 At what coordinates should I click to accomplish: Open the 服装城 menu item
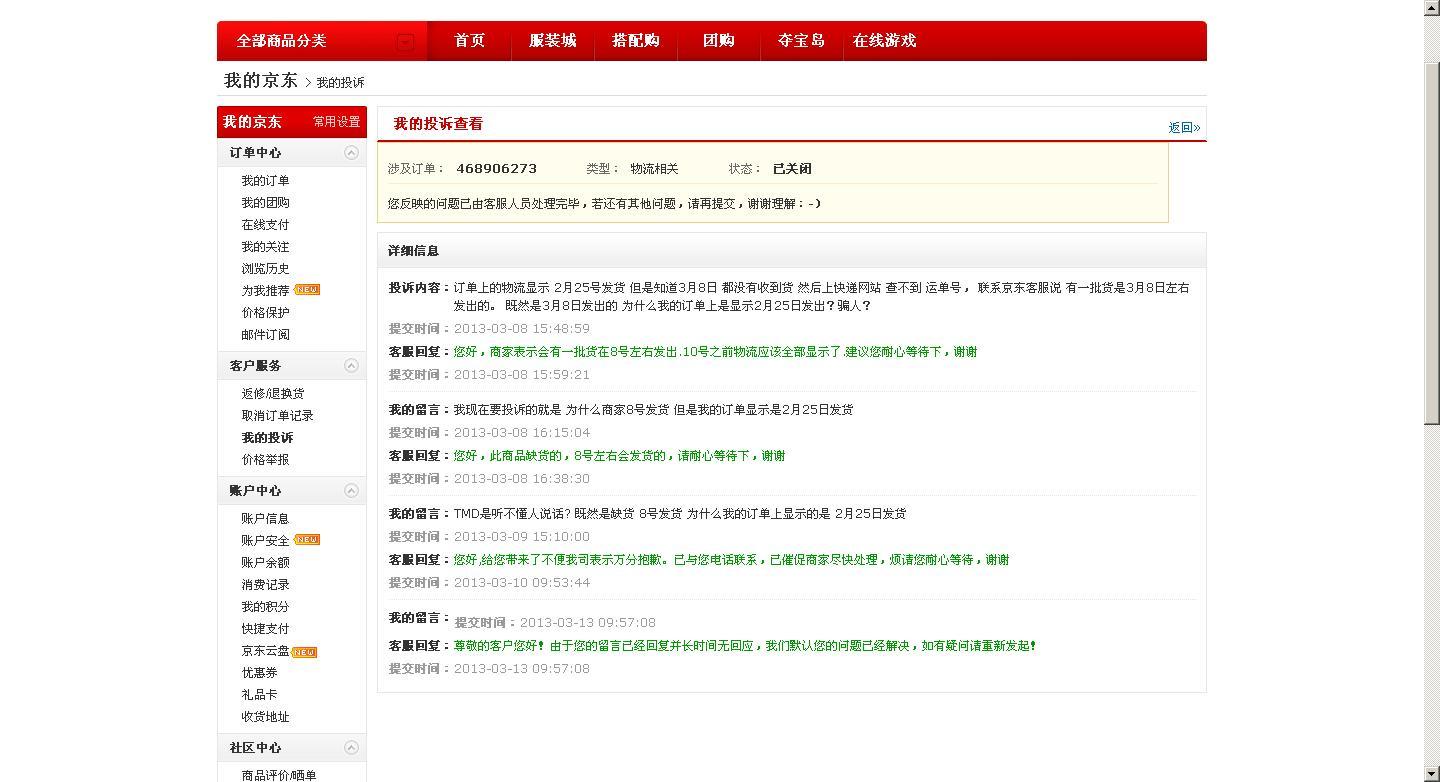click(552, 41)
